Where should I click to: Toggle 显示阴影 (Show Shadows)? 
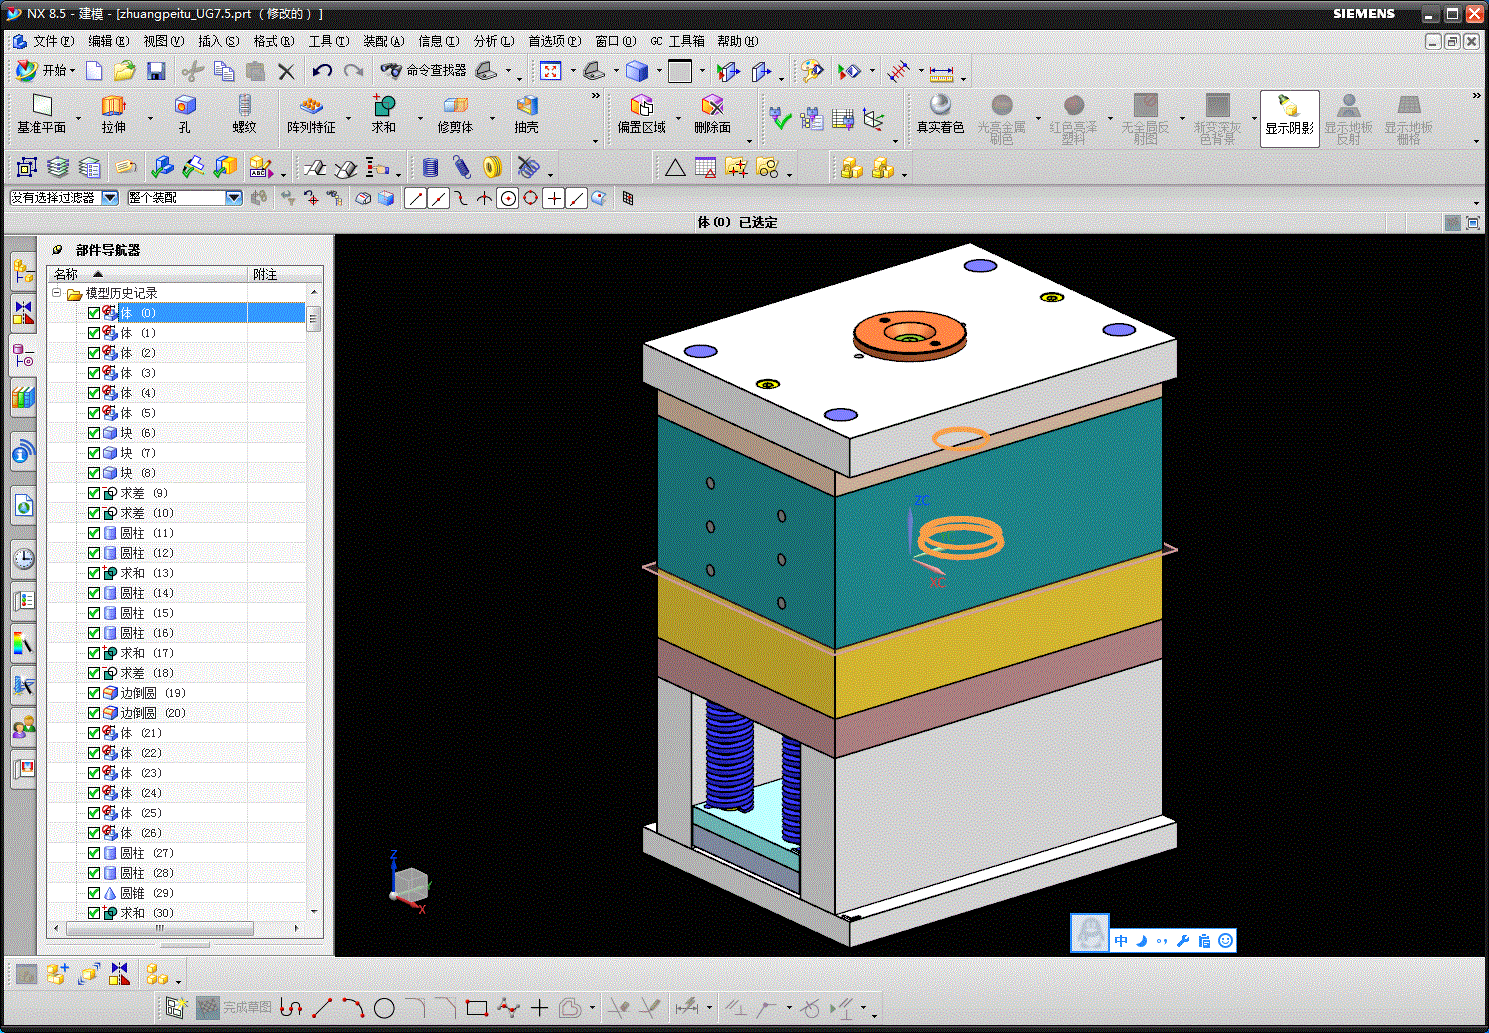(x=1289, y=118)
